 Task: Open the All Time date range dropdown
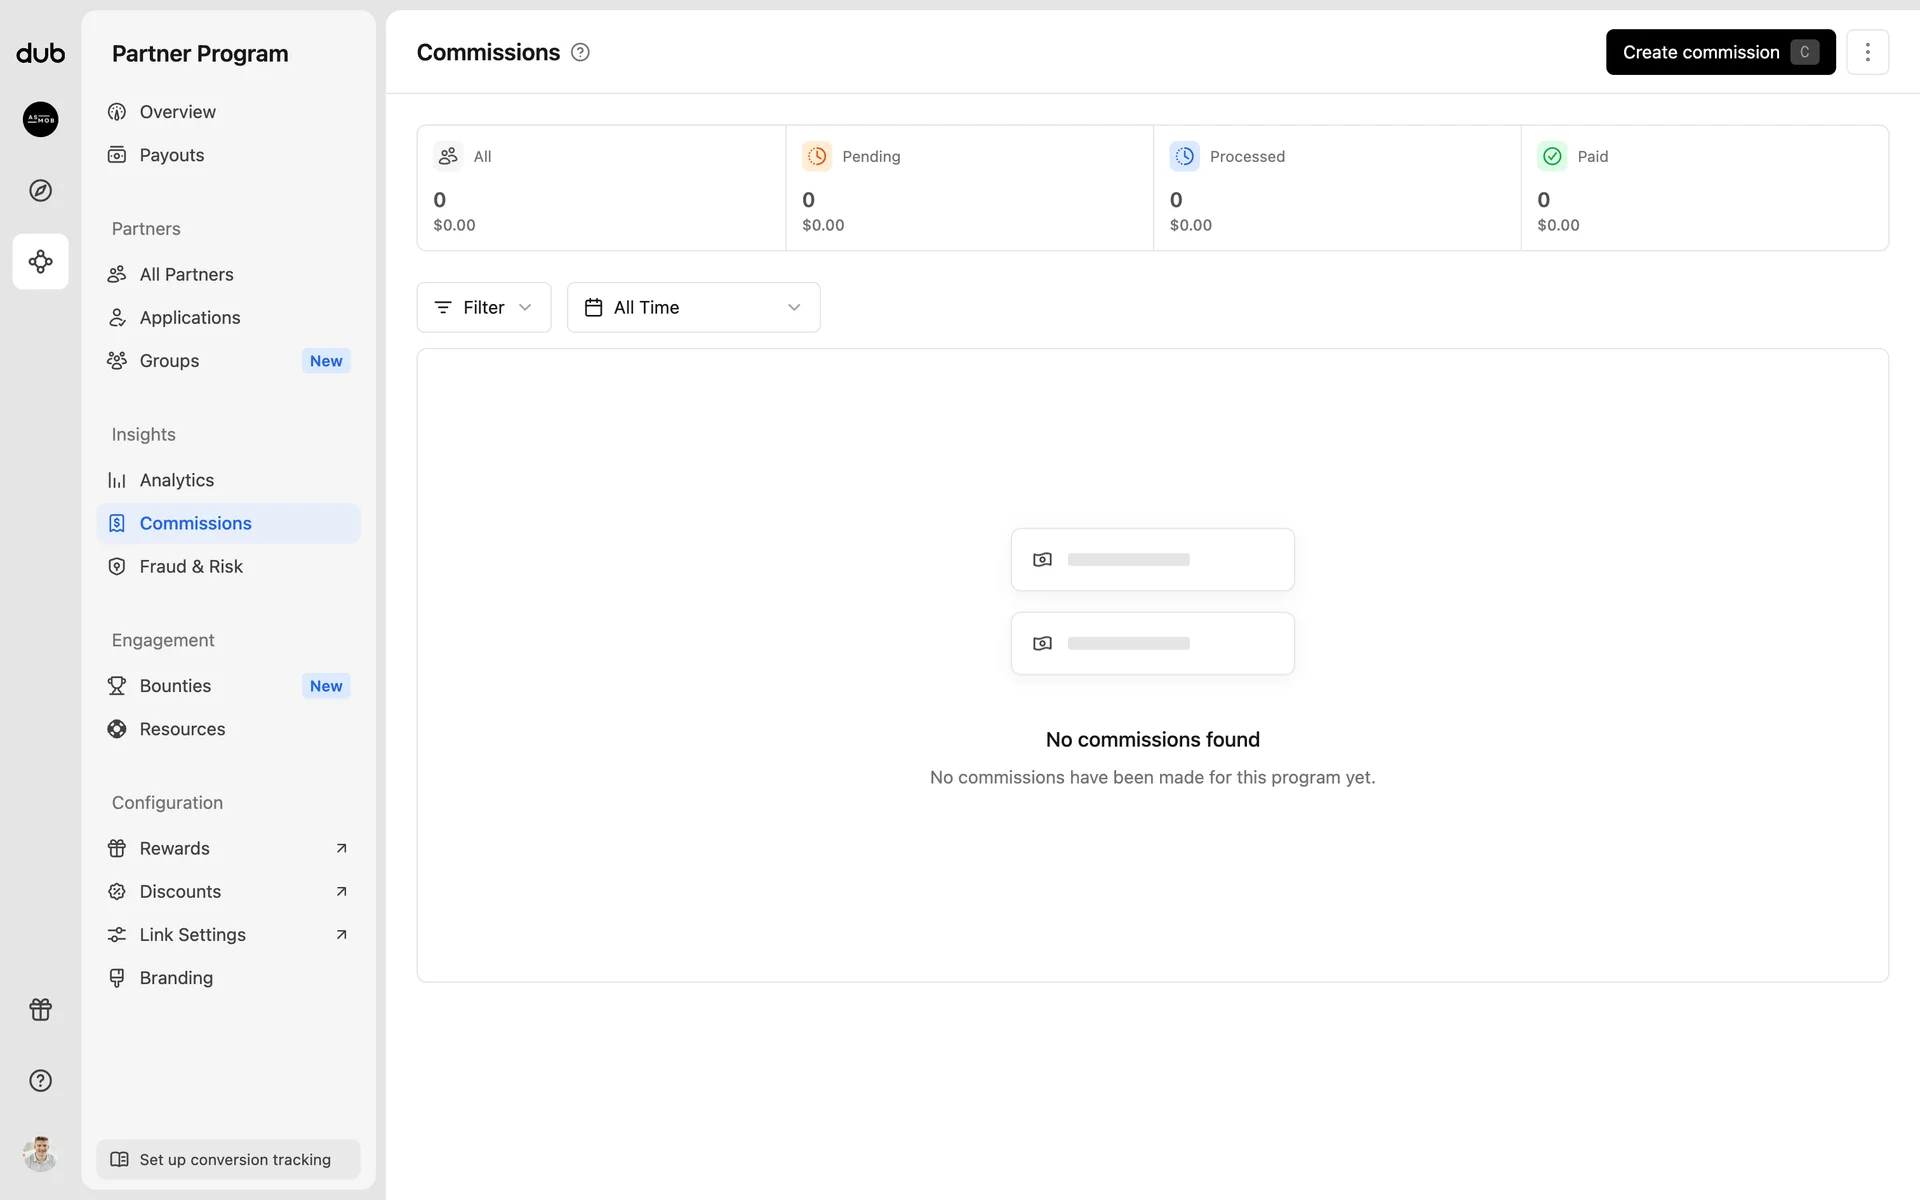coord(693,307)
